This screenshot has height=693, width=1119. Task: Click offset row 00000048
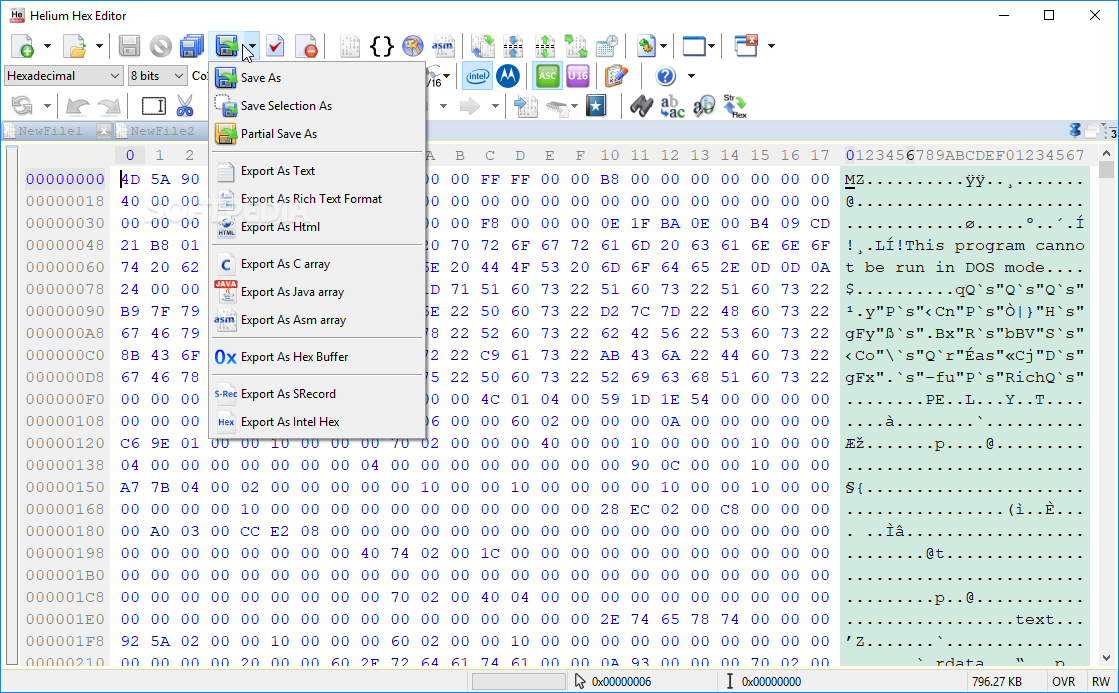(x=65, y=245)
